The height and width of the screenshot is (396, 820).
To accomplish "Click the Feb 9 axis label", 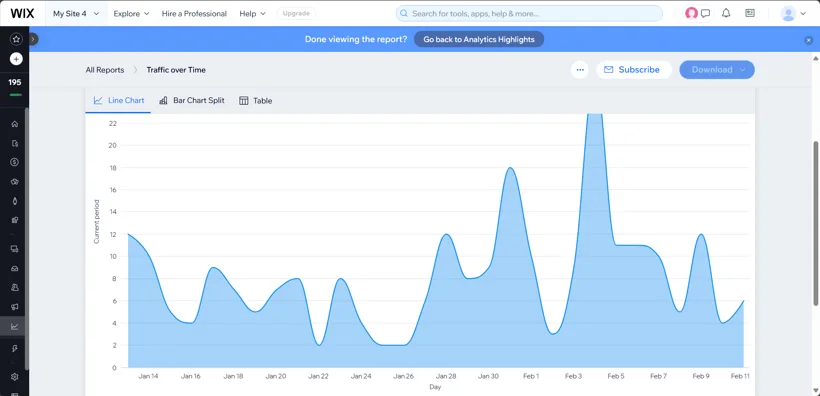I will [x=701, y=376].
